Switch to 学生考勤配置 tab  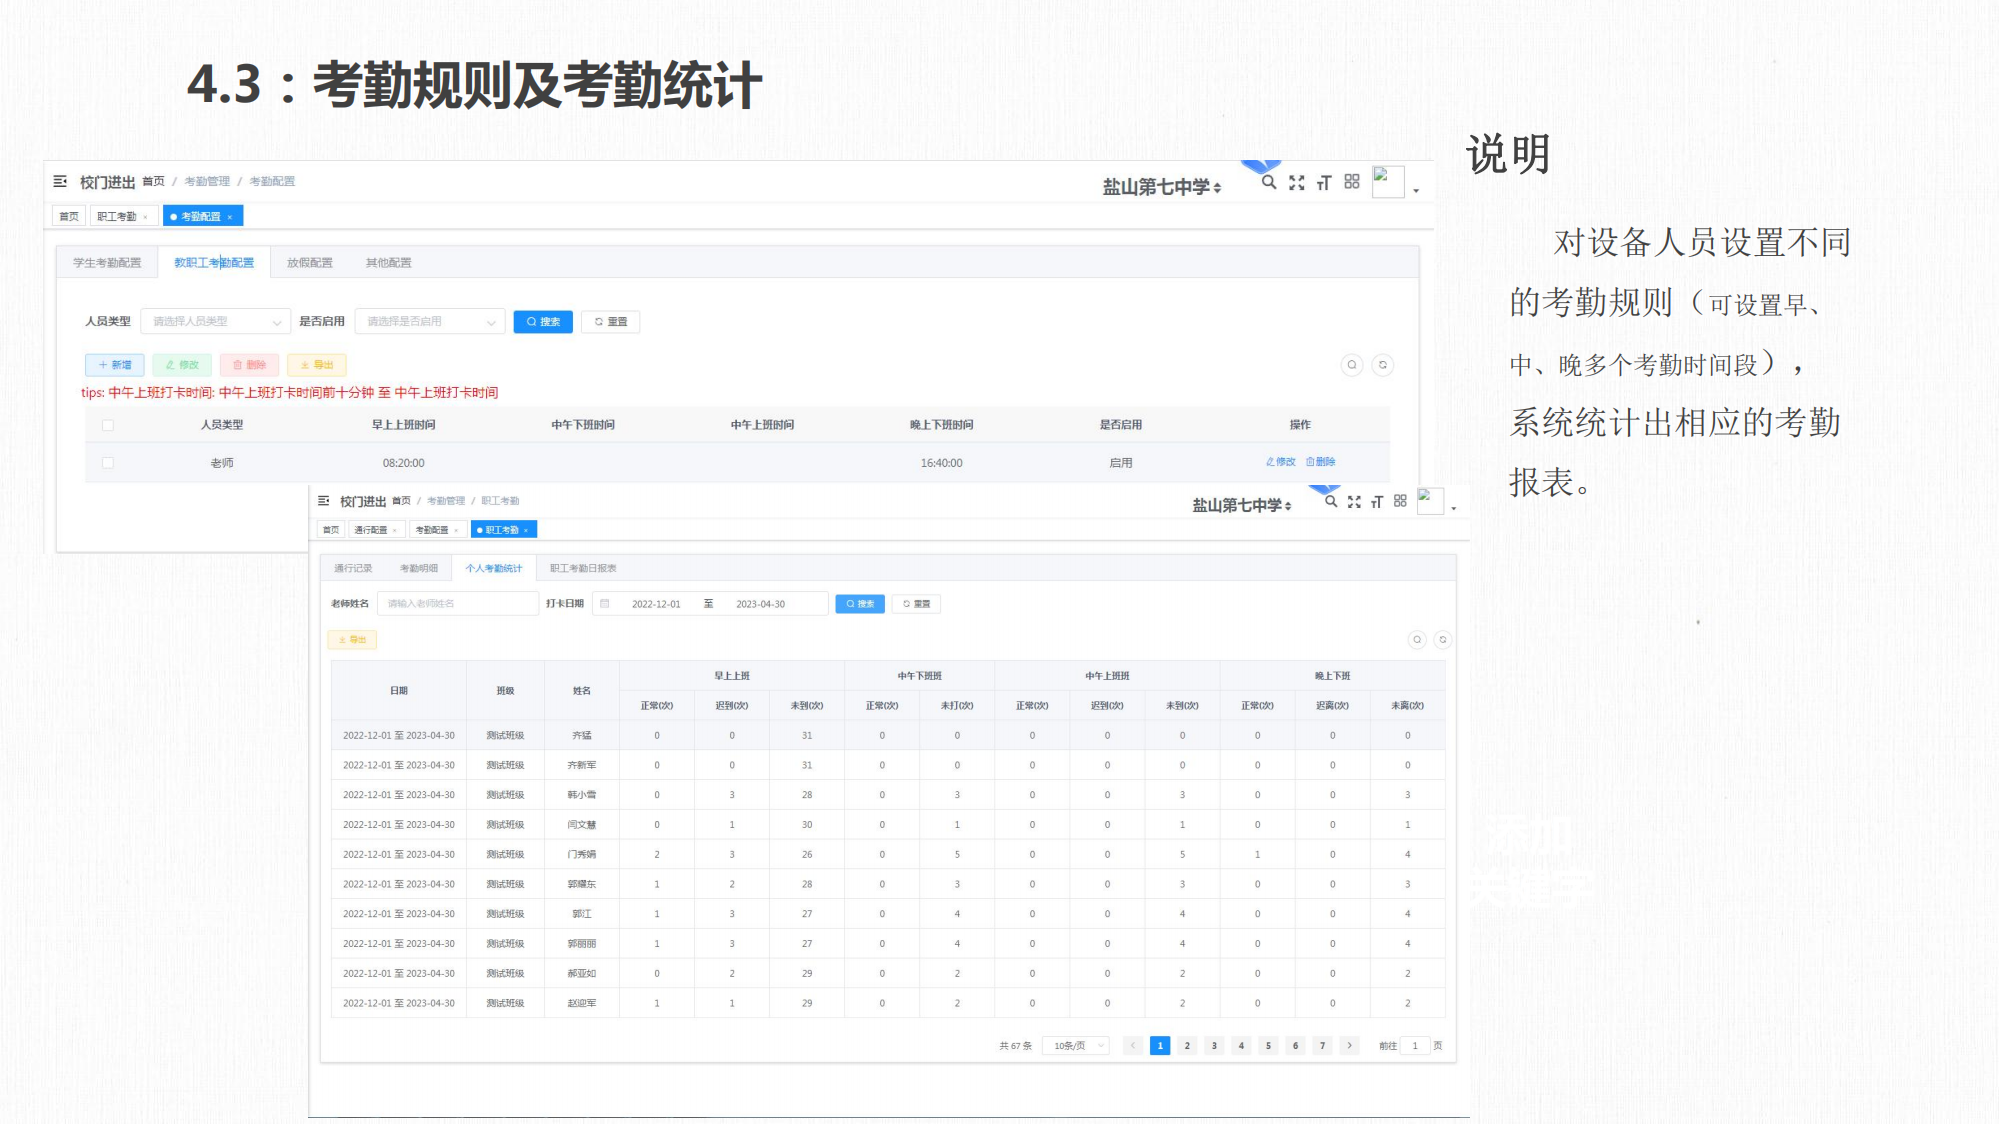pyautogui.click(x=107, y=263)
